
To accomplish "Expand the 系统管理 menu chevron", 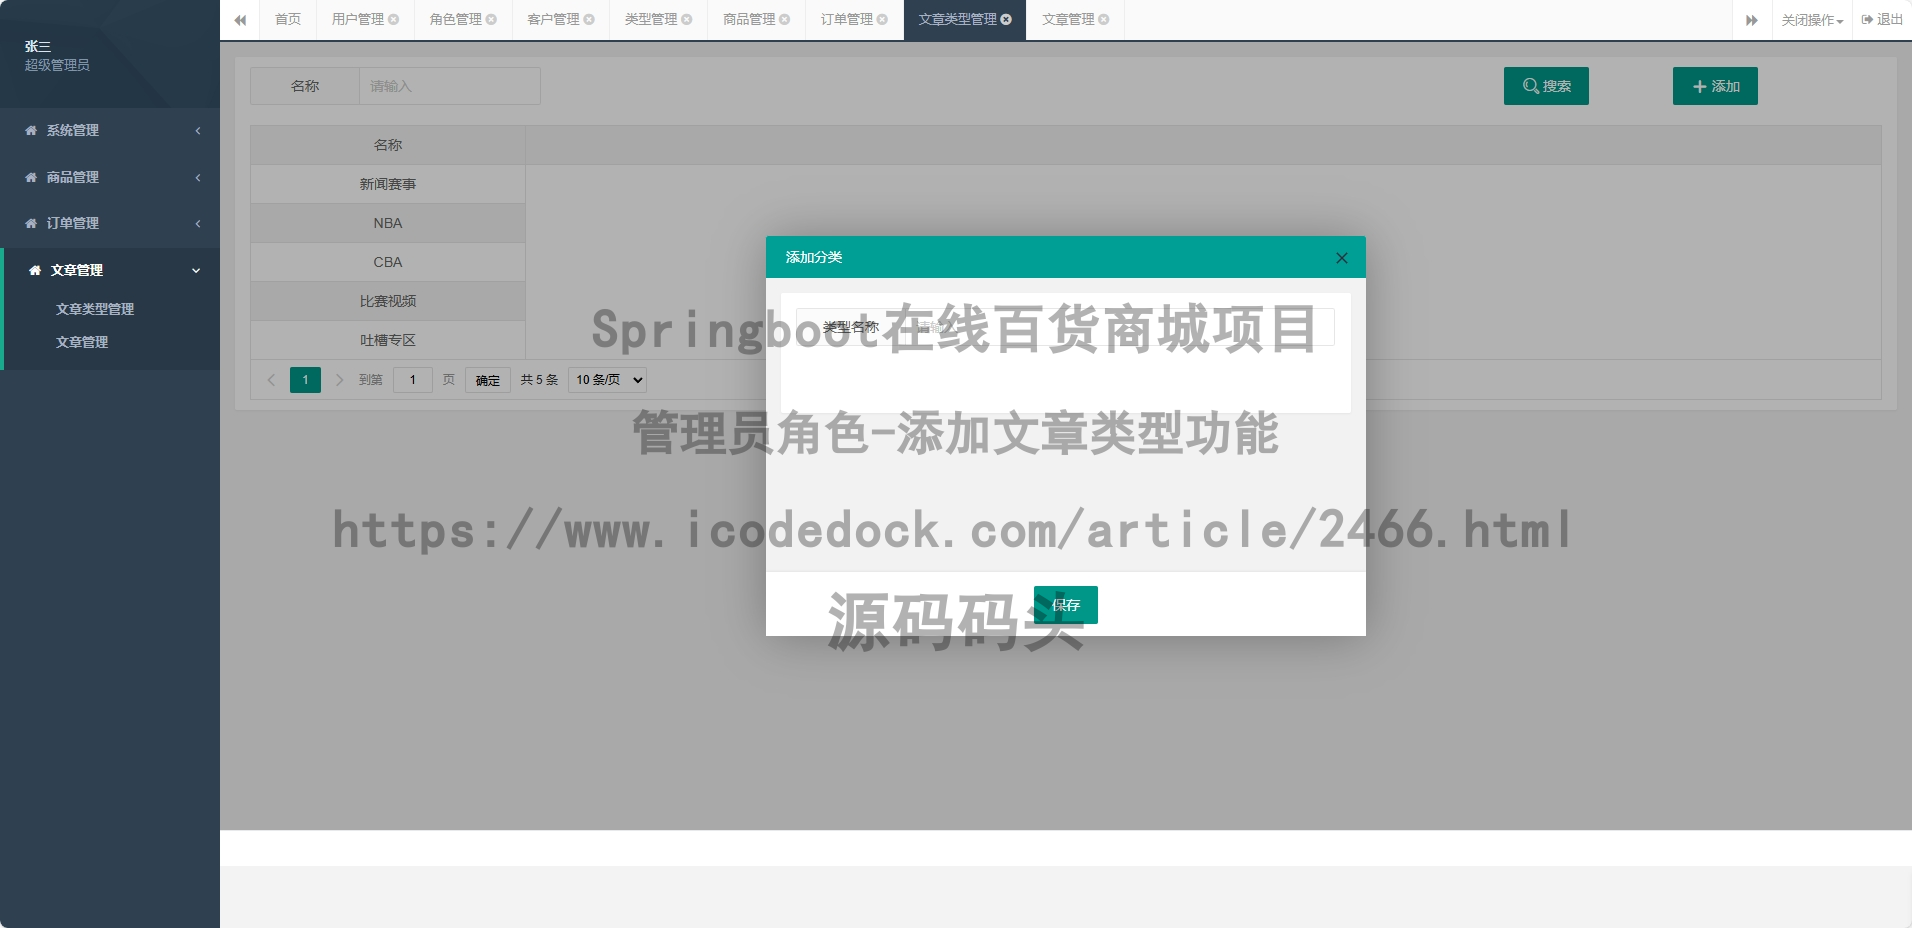I will pyautogui.click(x=198, y=130).
